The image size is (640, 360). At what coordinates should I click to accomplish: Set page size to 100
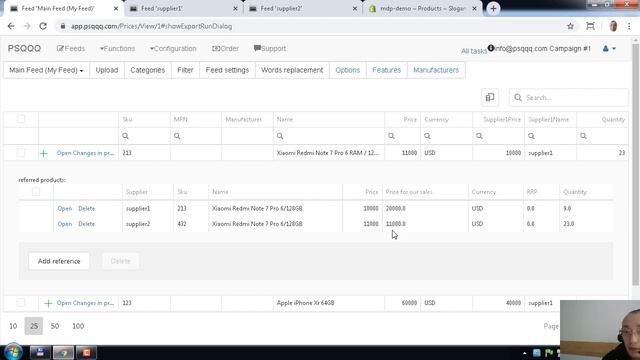tap(78, 326)
